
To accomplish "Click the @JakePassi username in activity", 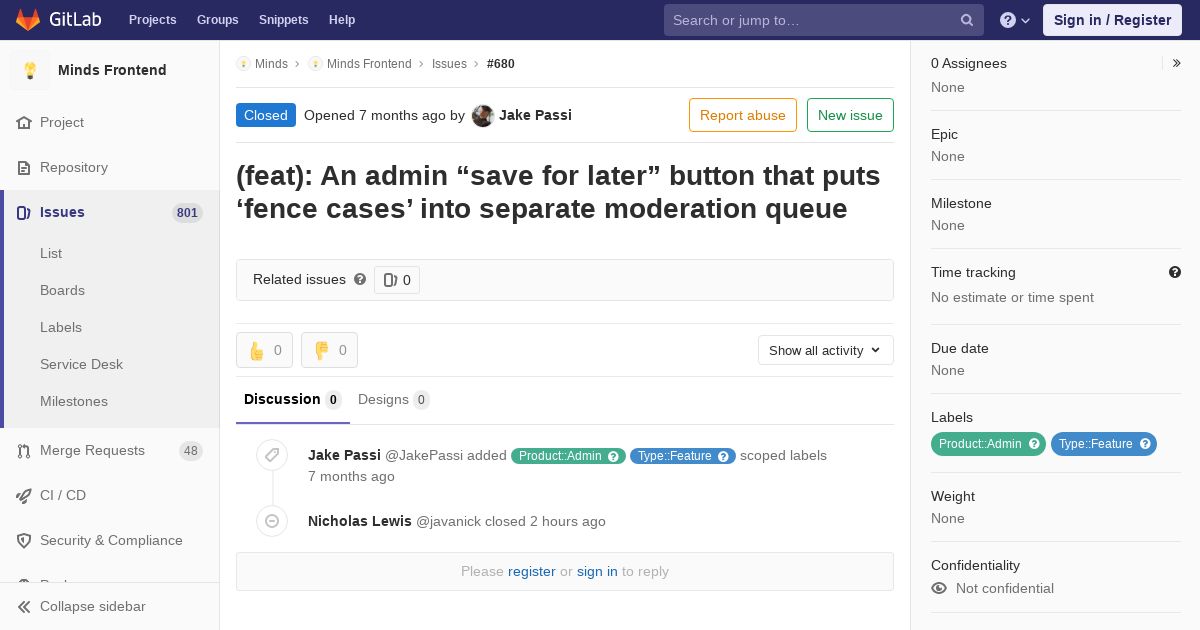I will click(x=424, y=455).
